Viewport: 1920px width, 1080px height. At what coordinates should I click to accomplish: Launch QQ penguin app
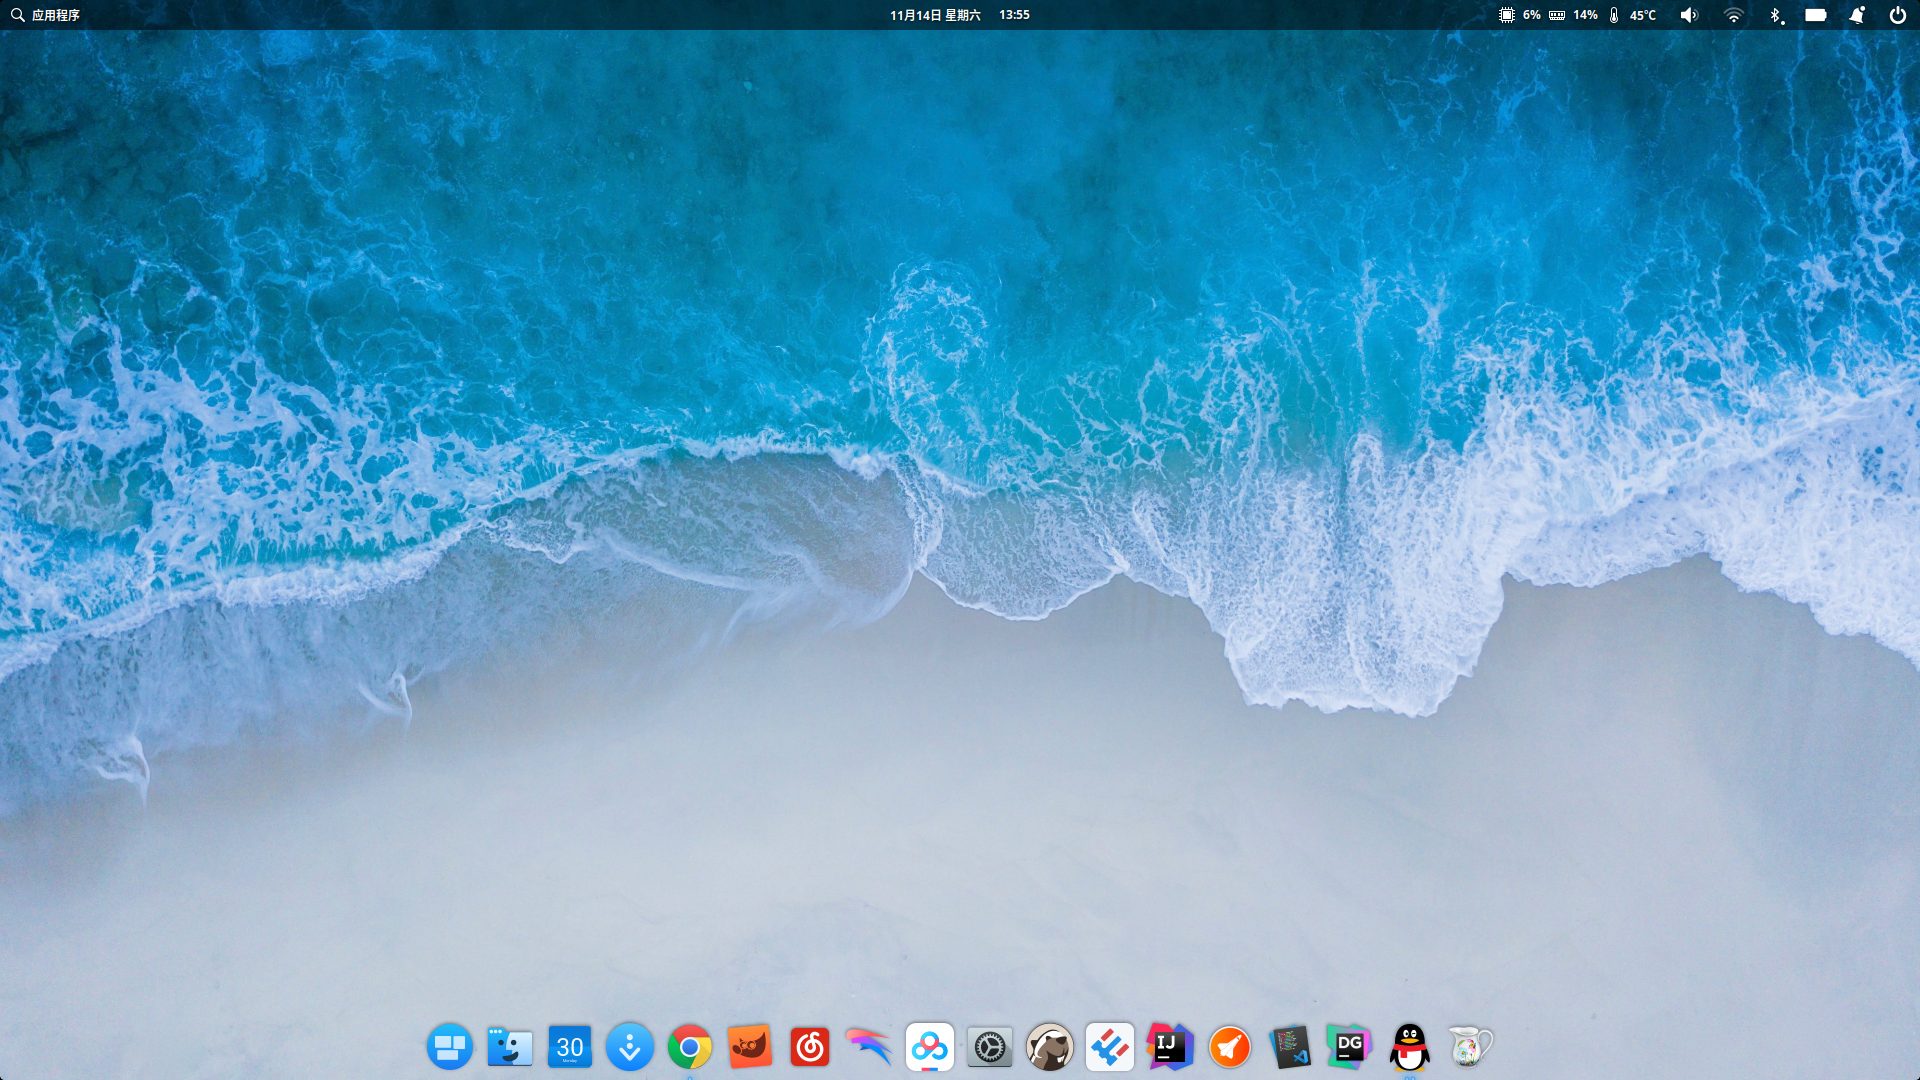pos(1409,1047)
